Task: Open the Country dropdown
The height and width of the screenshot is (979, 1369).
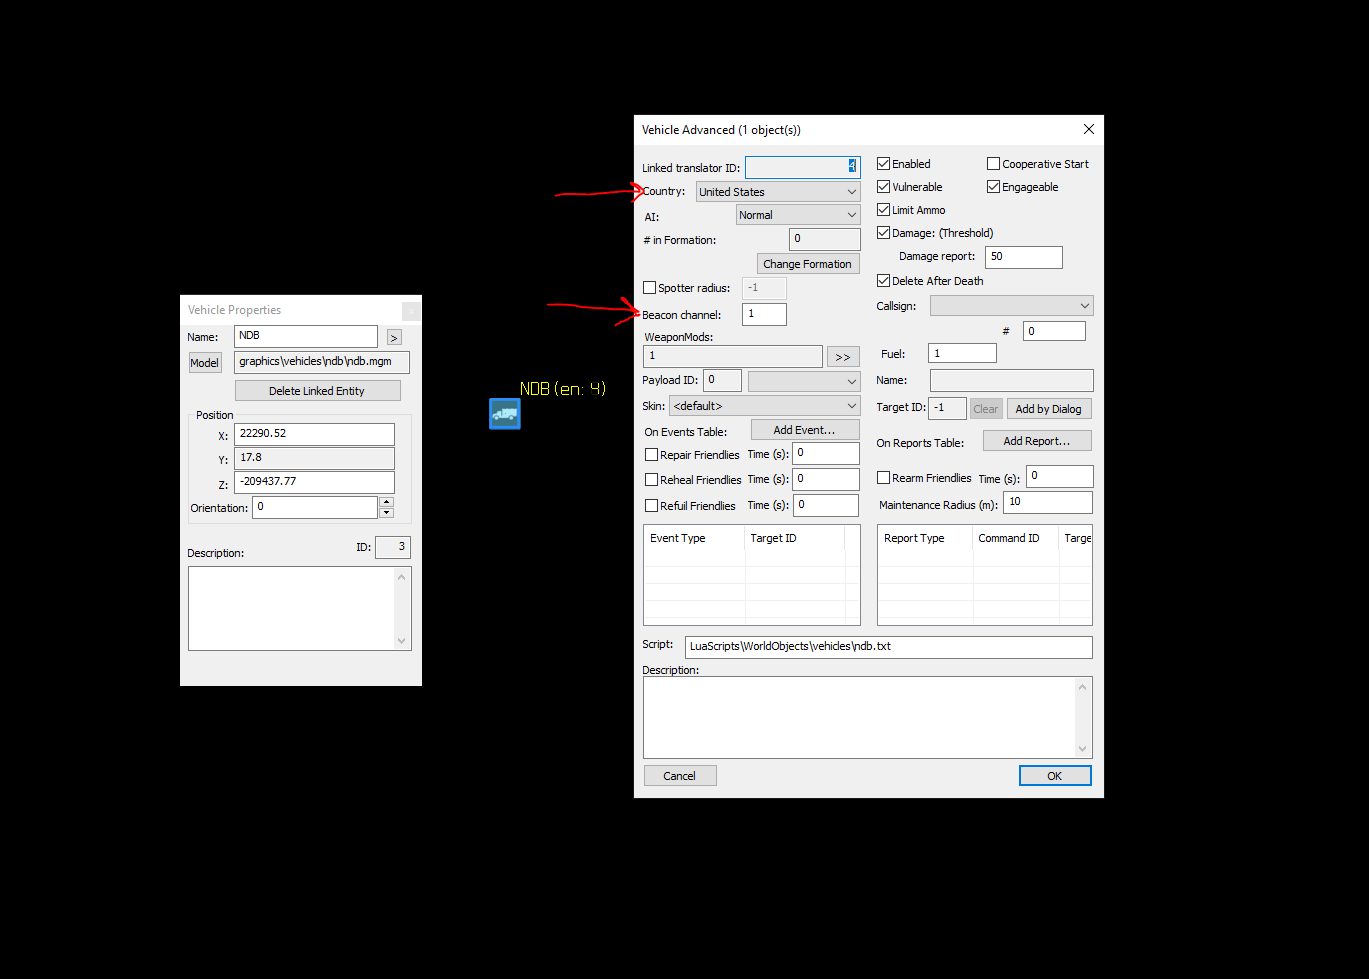Action: (x=778, y=192)
